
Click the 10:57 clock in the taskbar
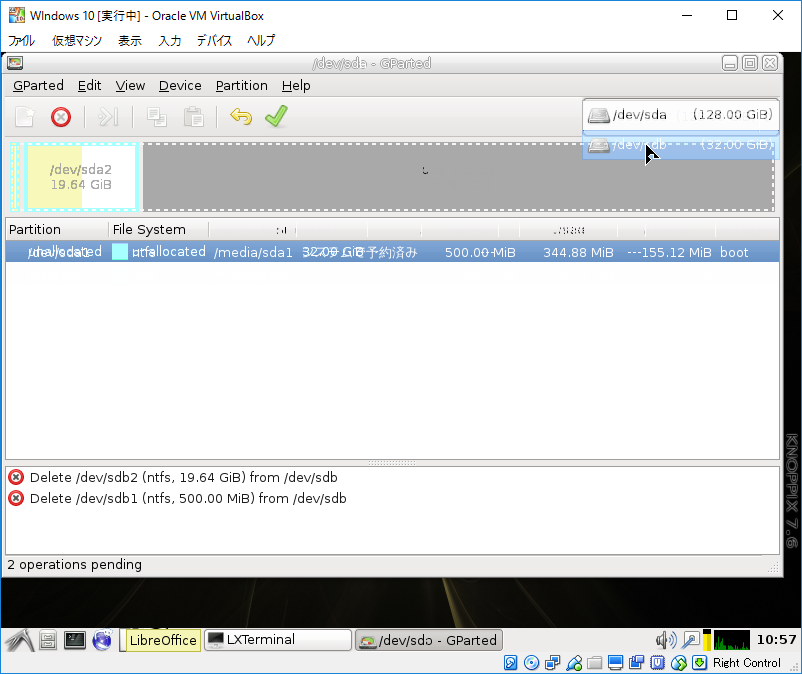[776, 640]
